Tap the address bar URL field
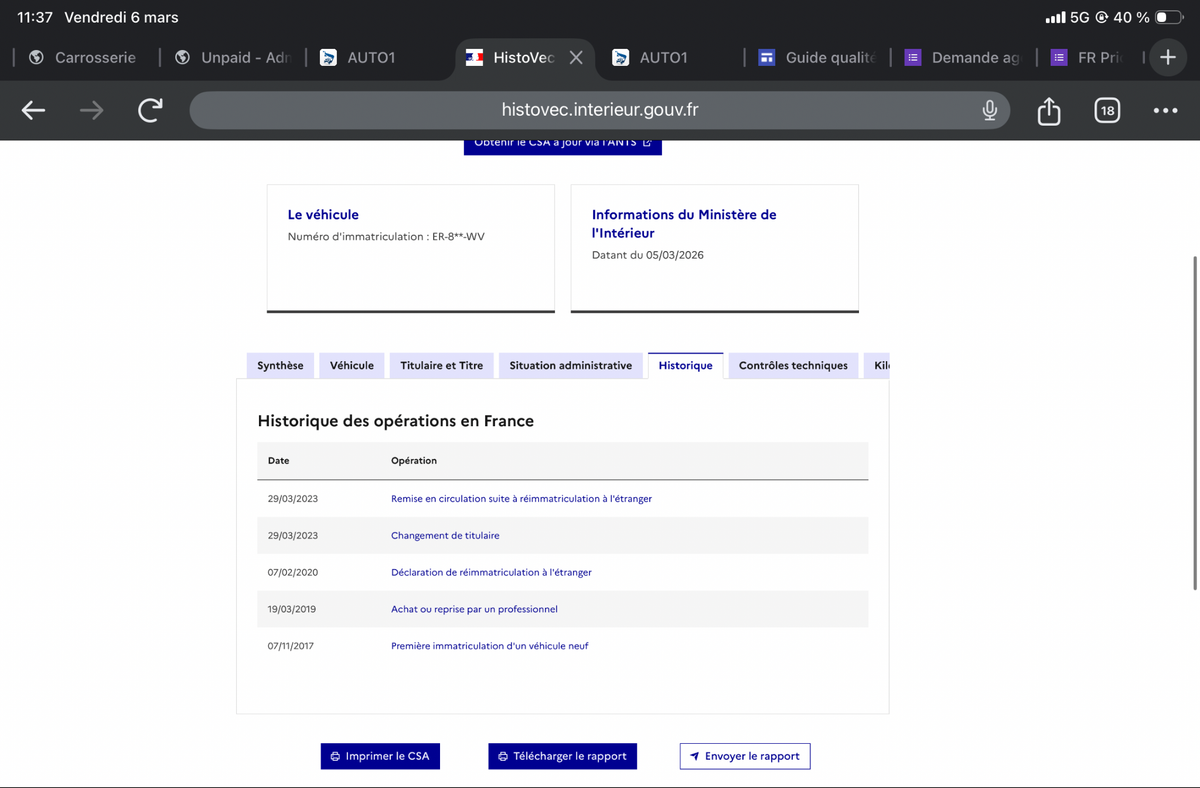The image size is (1200, 788). tap(600, 110)
